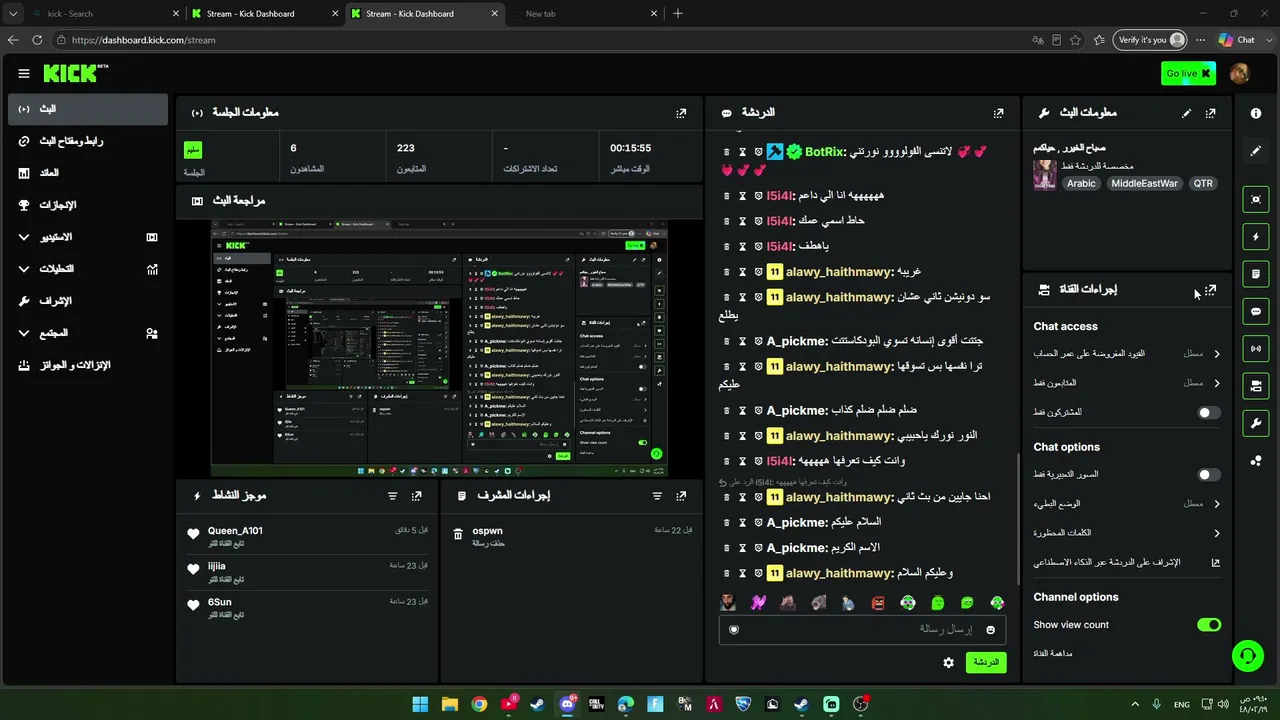The width and height of the screenshot is (1280, 720).
Task: Click the green Go live button
Action: coord(1188,73)
